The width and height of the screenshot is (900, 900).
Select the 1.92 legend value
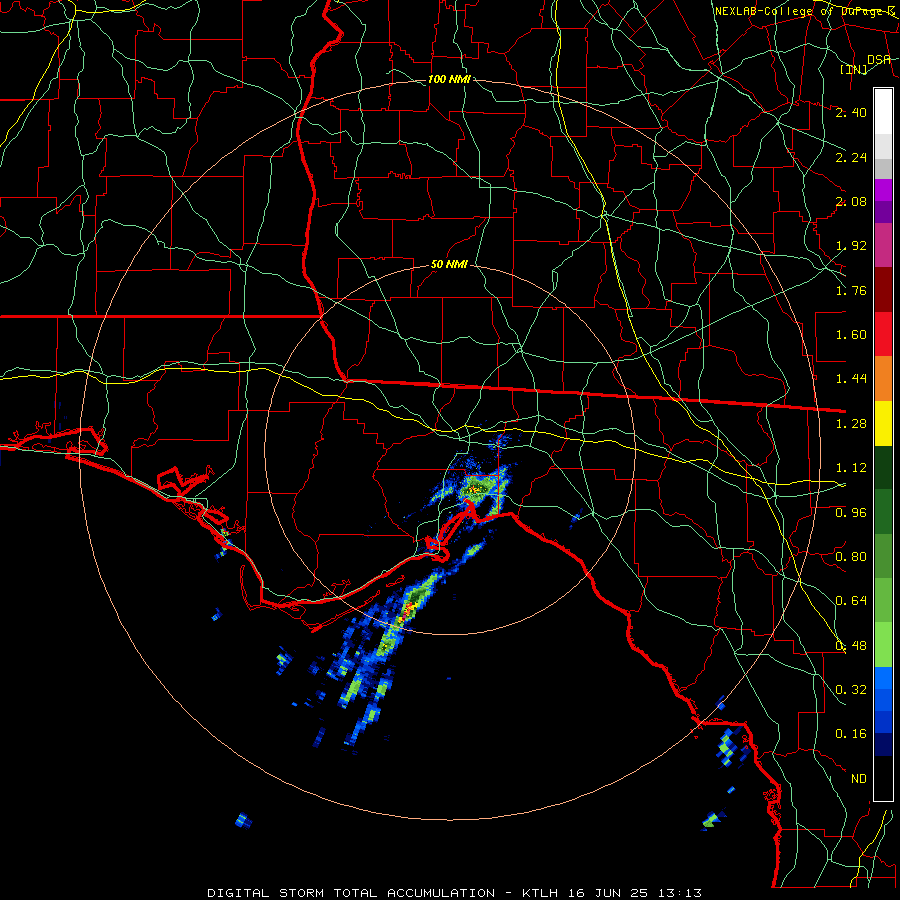point(851,246)
